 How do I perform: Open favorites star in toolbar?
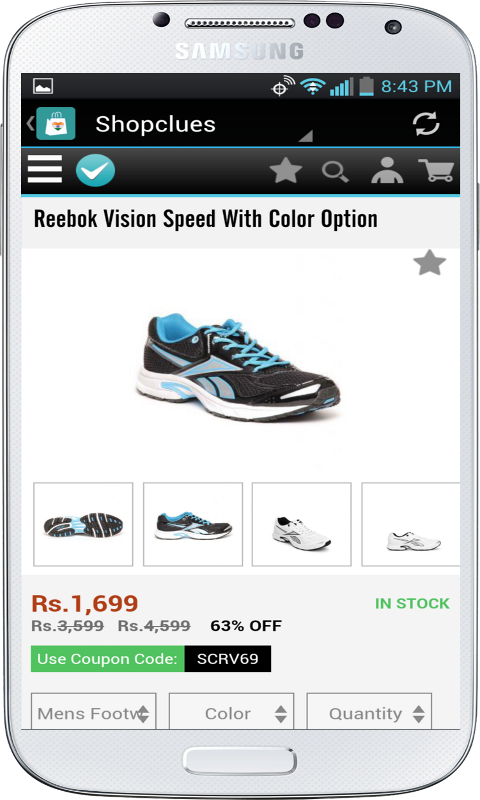pyautogui.click(x=286, y=170)
